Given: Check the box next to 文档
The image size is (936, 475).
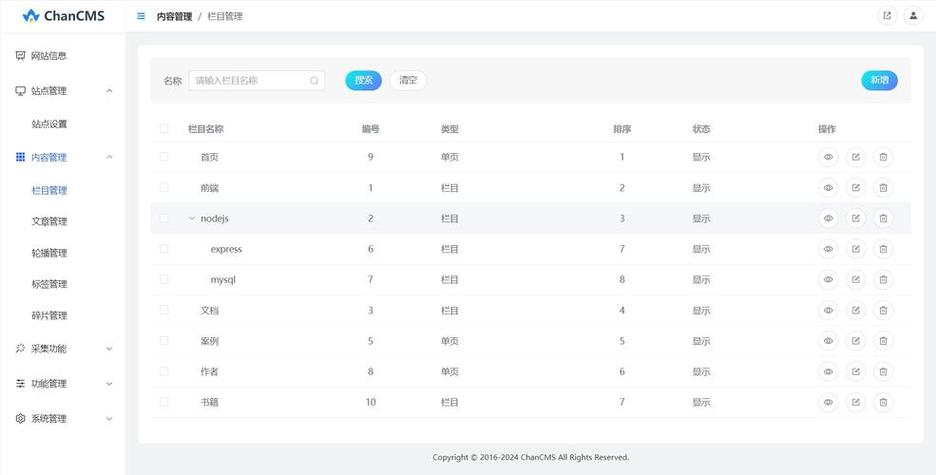Looking at the screenshot, I should click(164, 310).
